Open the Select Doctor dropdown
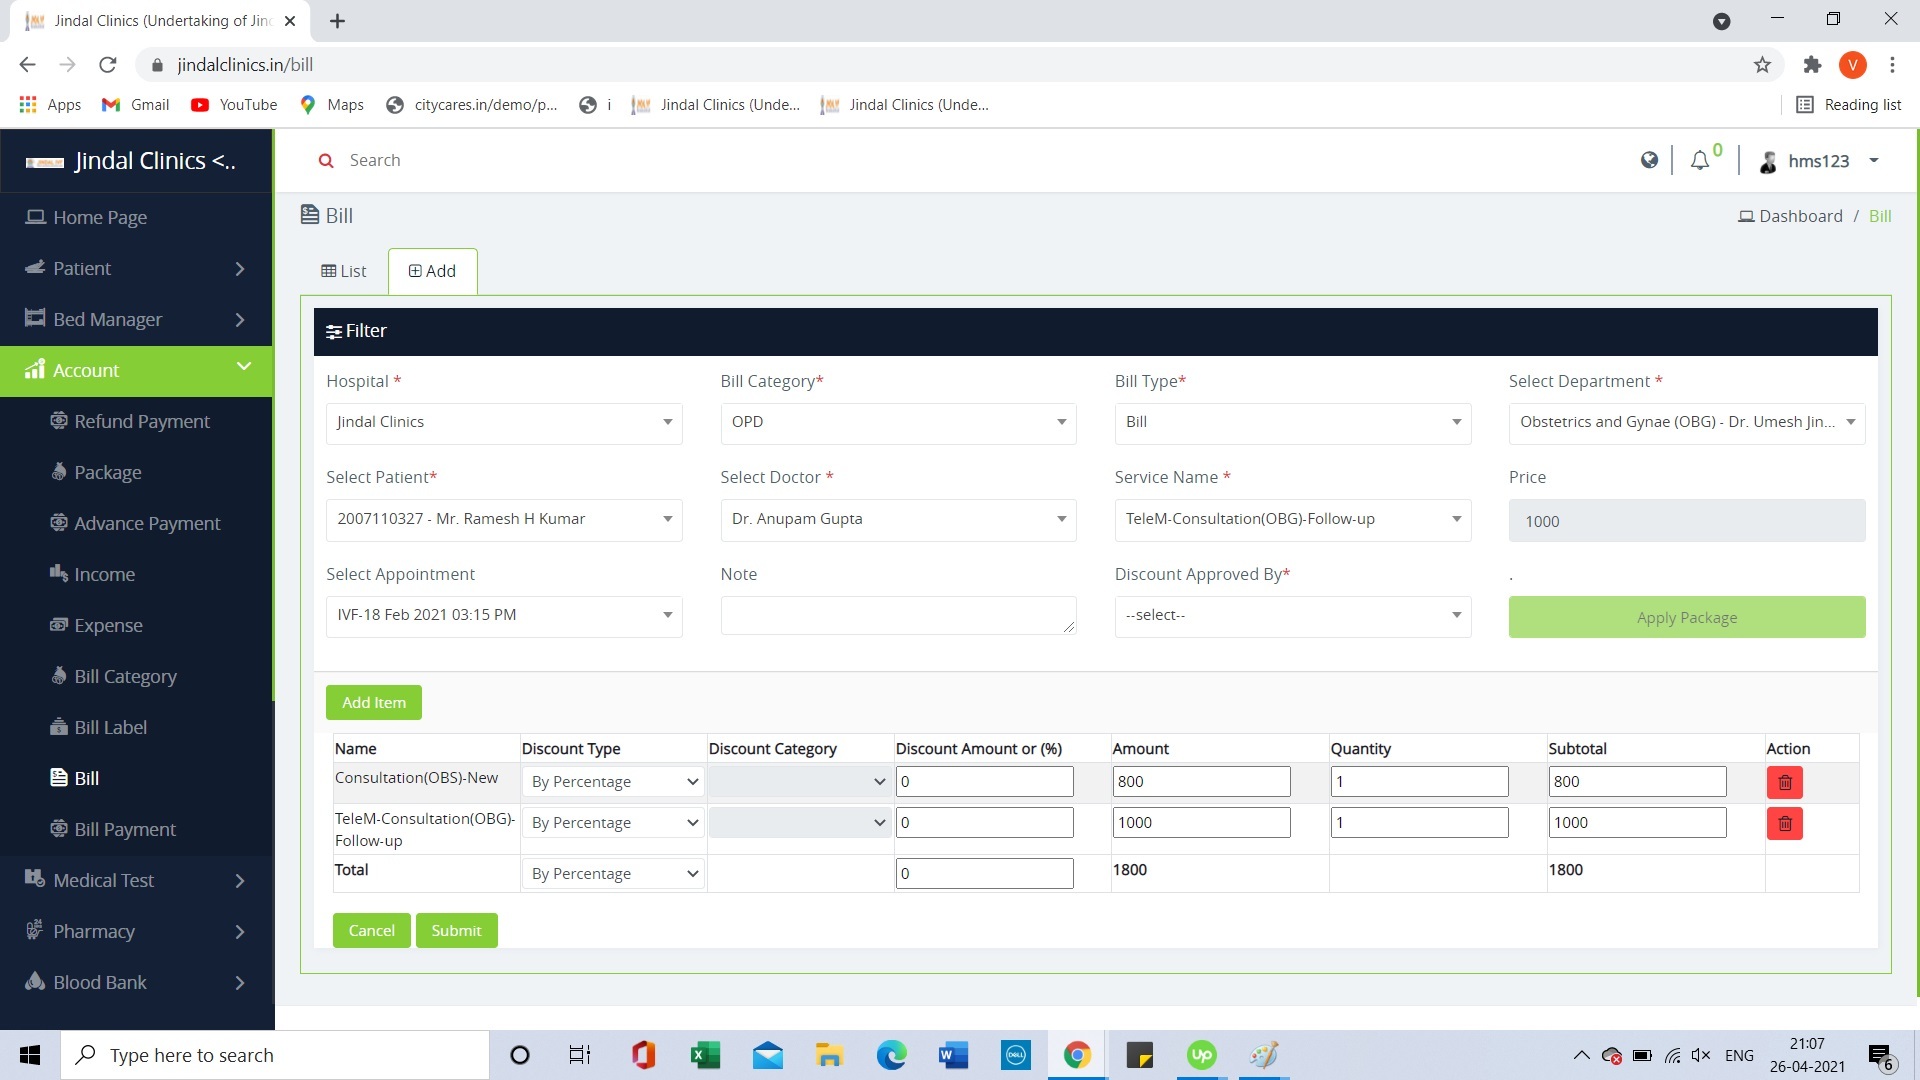Viewport: 1920px width, 1080px height. click(897, 519)
